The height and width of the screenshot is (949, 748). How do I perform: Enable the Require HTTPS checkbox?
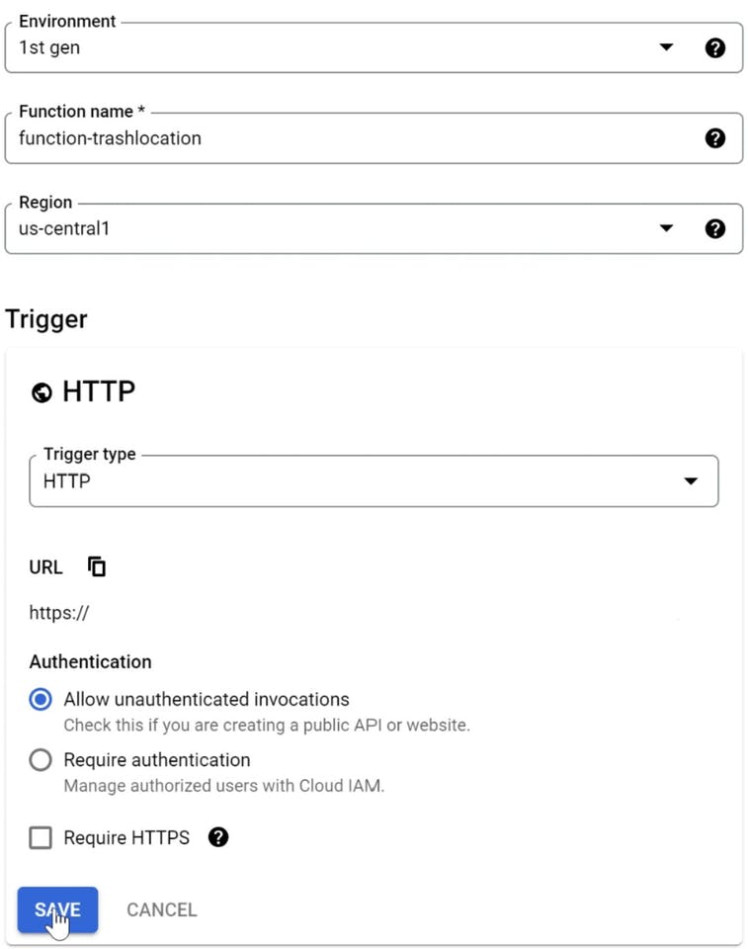41,838
